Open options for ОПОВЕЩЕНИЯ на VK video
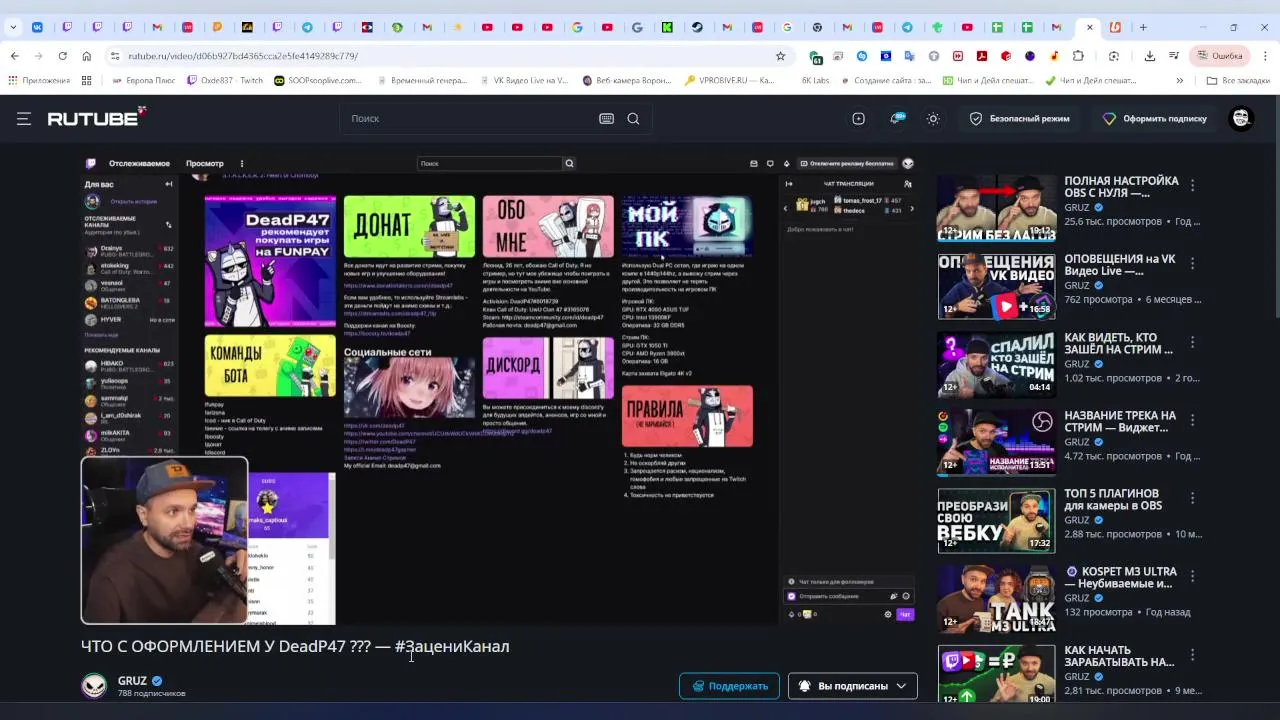The height and width of the screenshot is (720, 1280). coord(1192,263)
